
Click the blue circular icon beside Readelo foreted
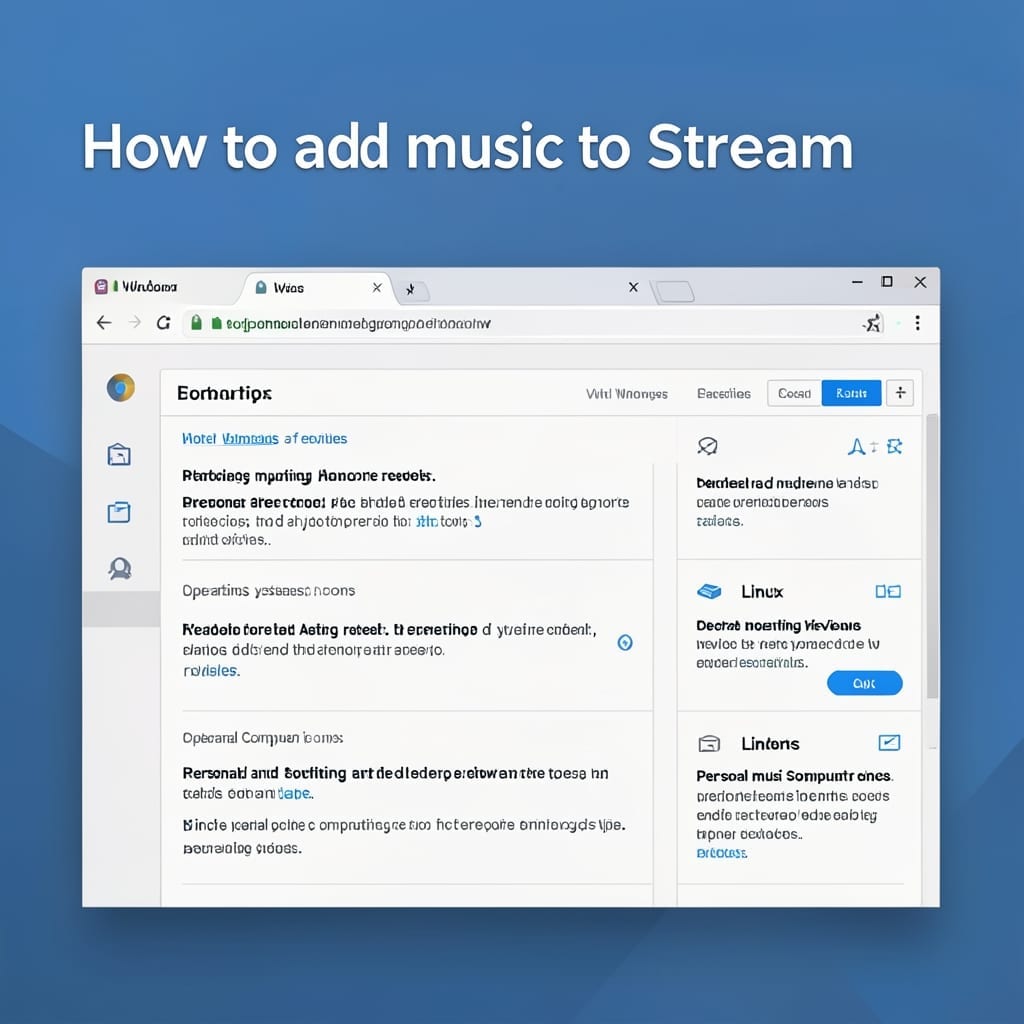625,643
